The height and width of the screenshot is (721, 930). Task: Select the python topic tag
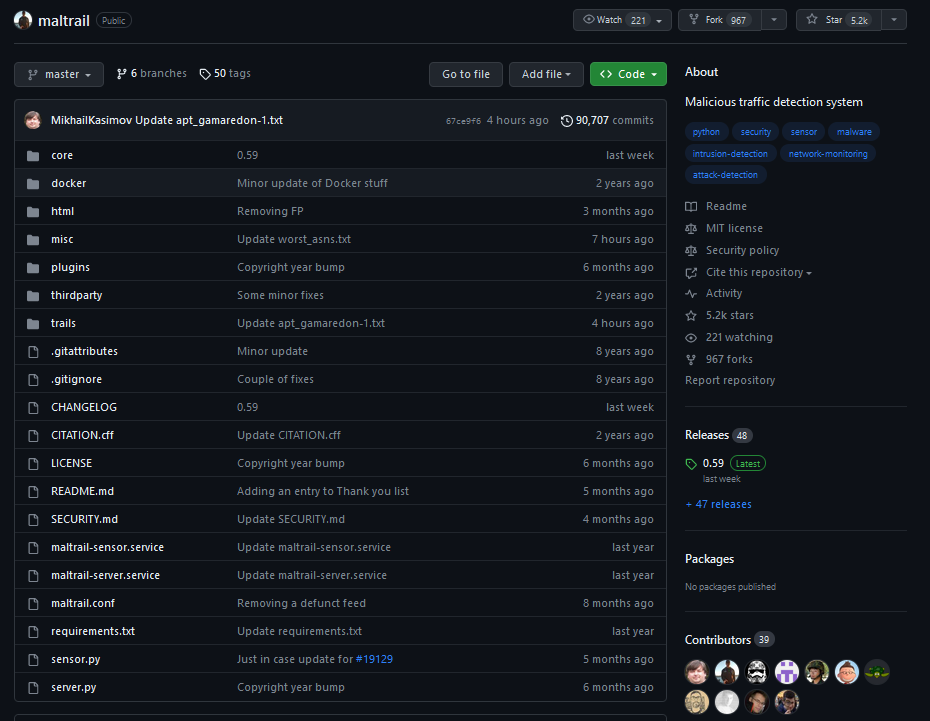coord(706,132)
